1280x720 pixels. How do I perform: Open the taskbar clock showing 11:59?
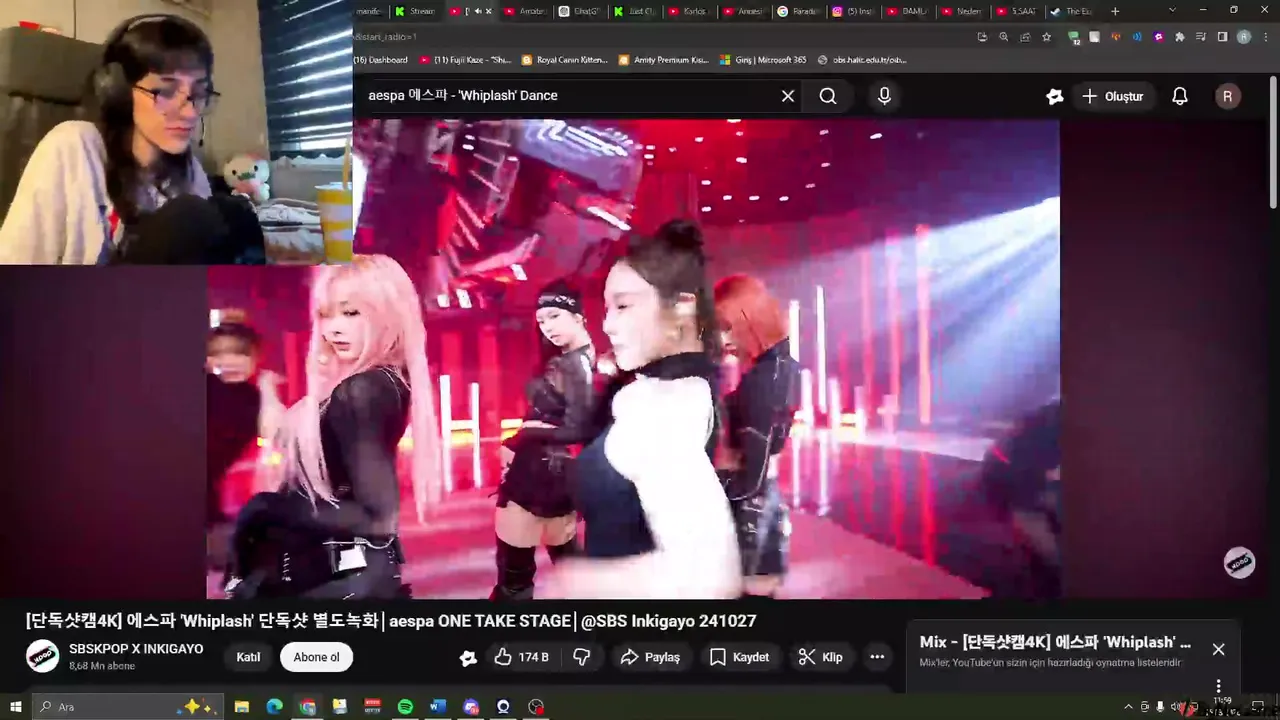click(x=1222, y=707)
